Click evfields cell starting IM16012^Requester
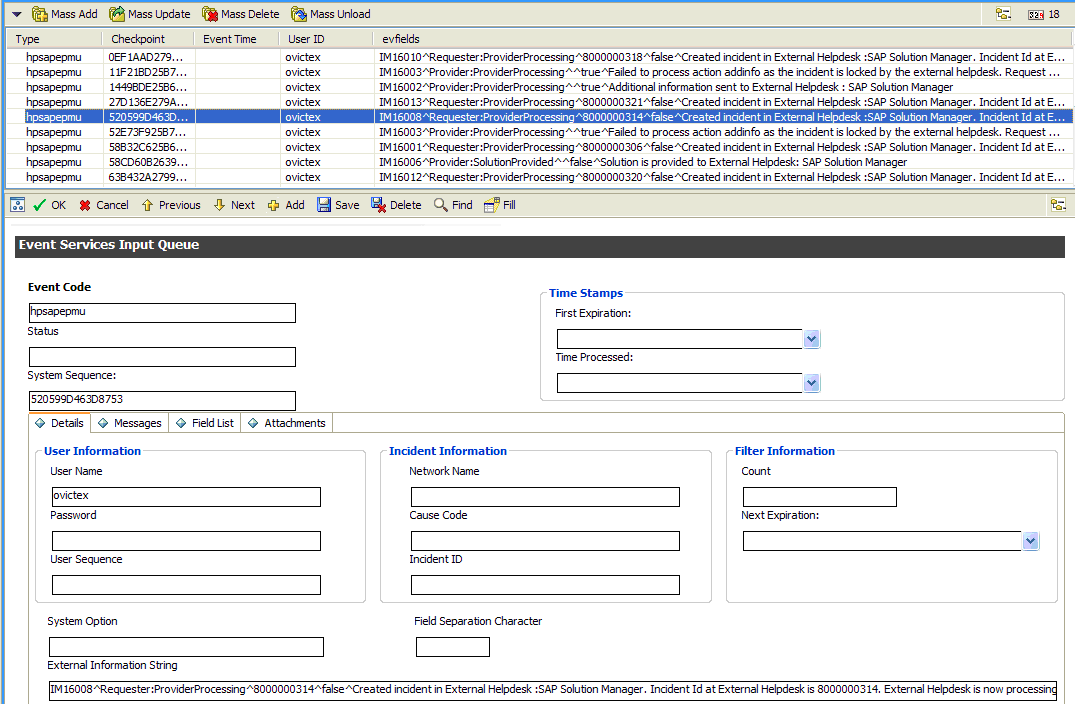This screenshot has width=1075, height=704. pos(722,178)
